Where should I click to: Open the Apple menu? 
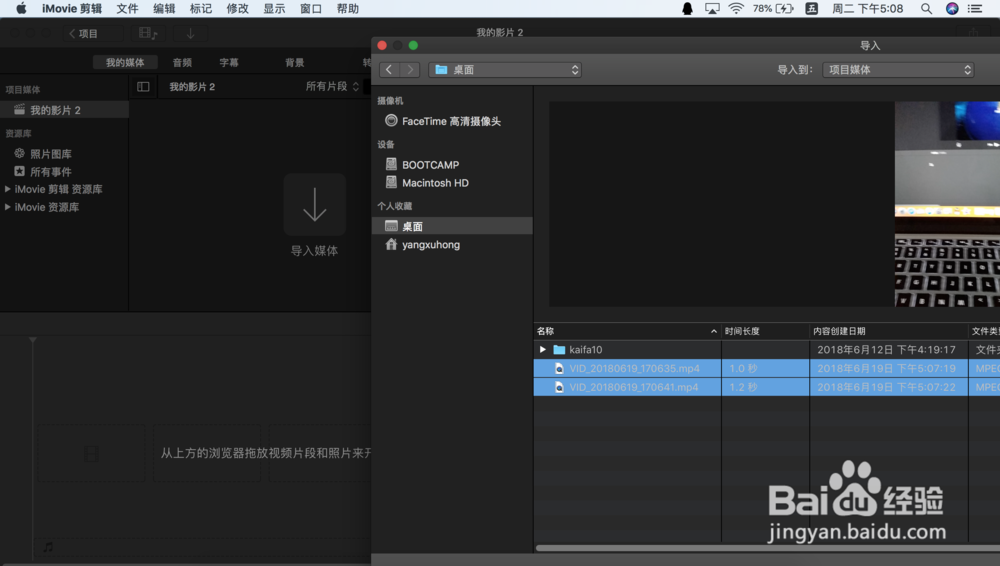pyautogui.click(x=21, y=8)
